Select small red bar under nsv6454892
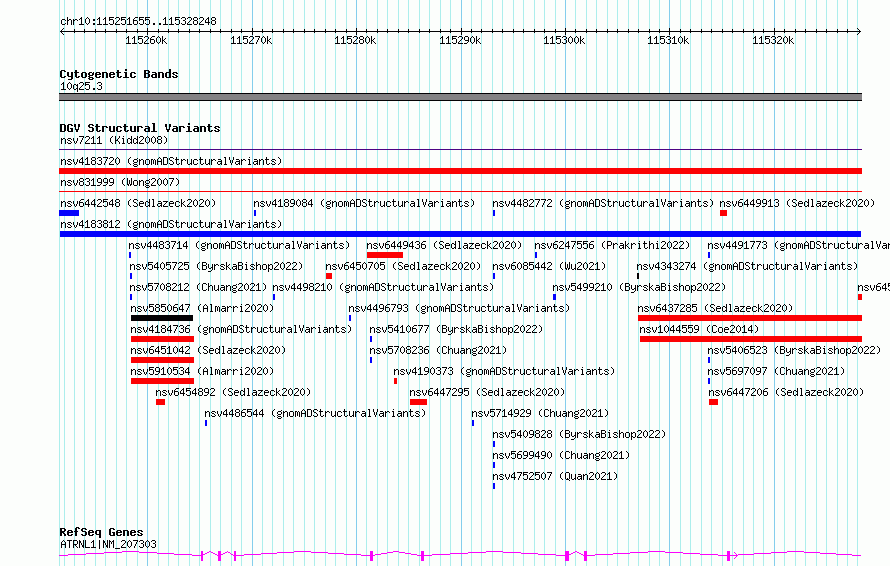The image size is (890, 566). [161, 402]
